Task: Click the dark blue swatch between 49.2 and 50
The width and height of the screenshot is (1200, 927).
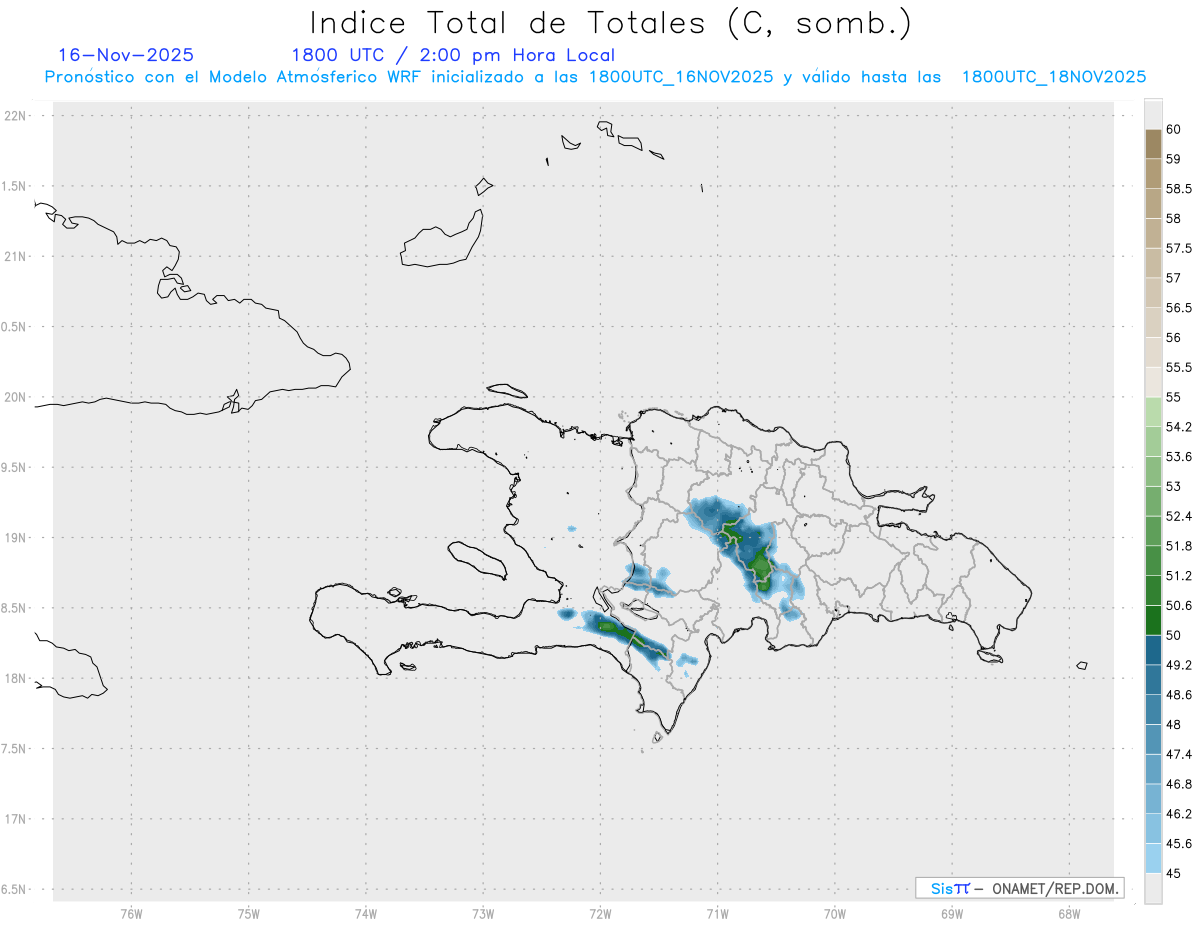Action: tap(1153, 650)
